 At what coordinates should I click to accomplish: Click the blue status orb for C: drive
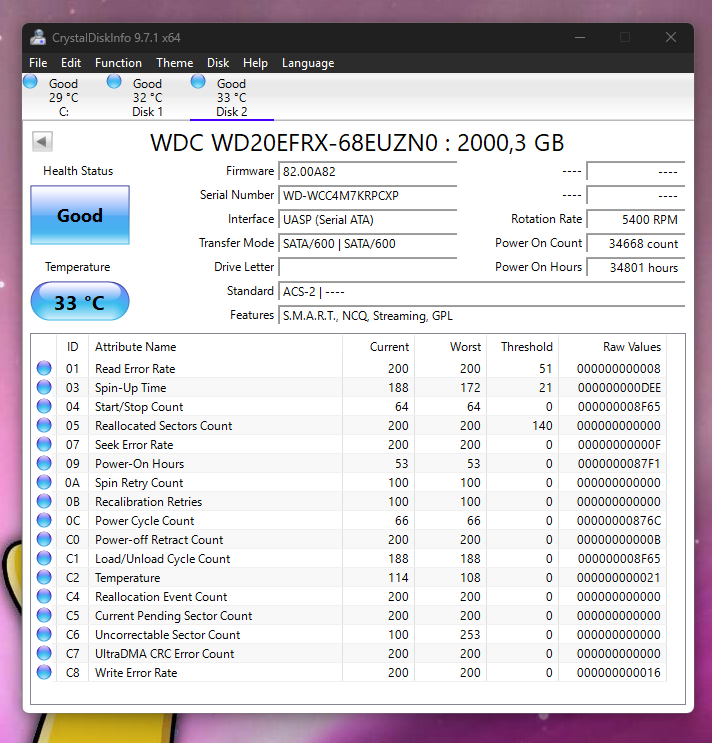(30, 82)
